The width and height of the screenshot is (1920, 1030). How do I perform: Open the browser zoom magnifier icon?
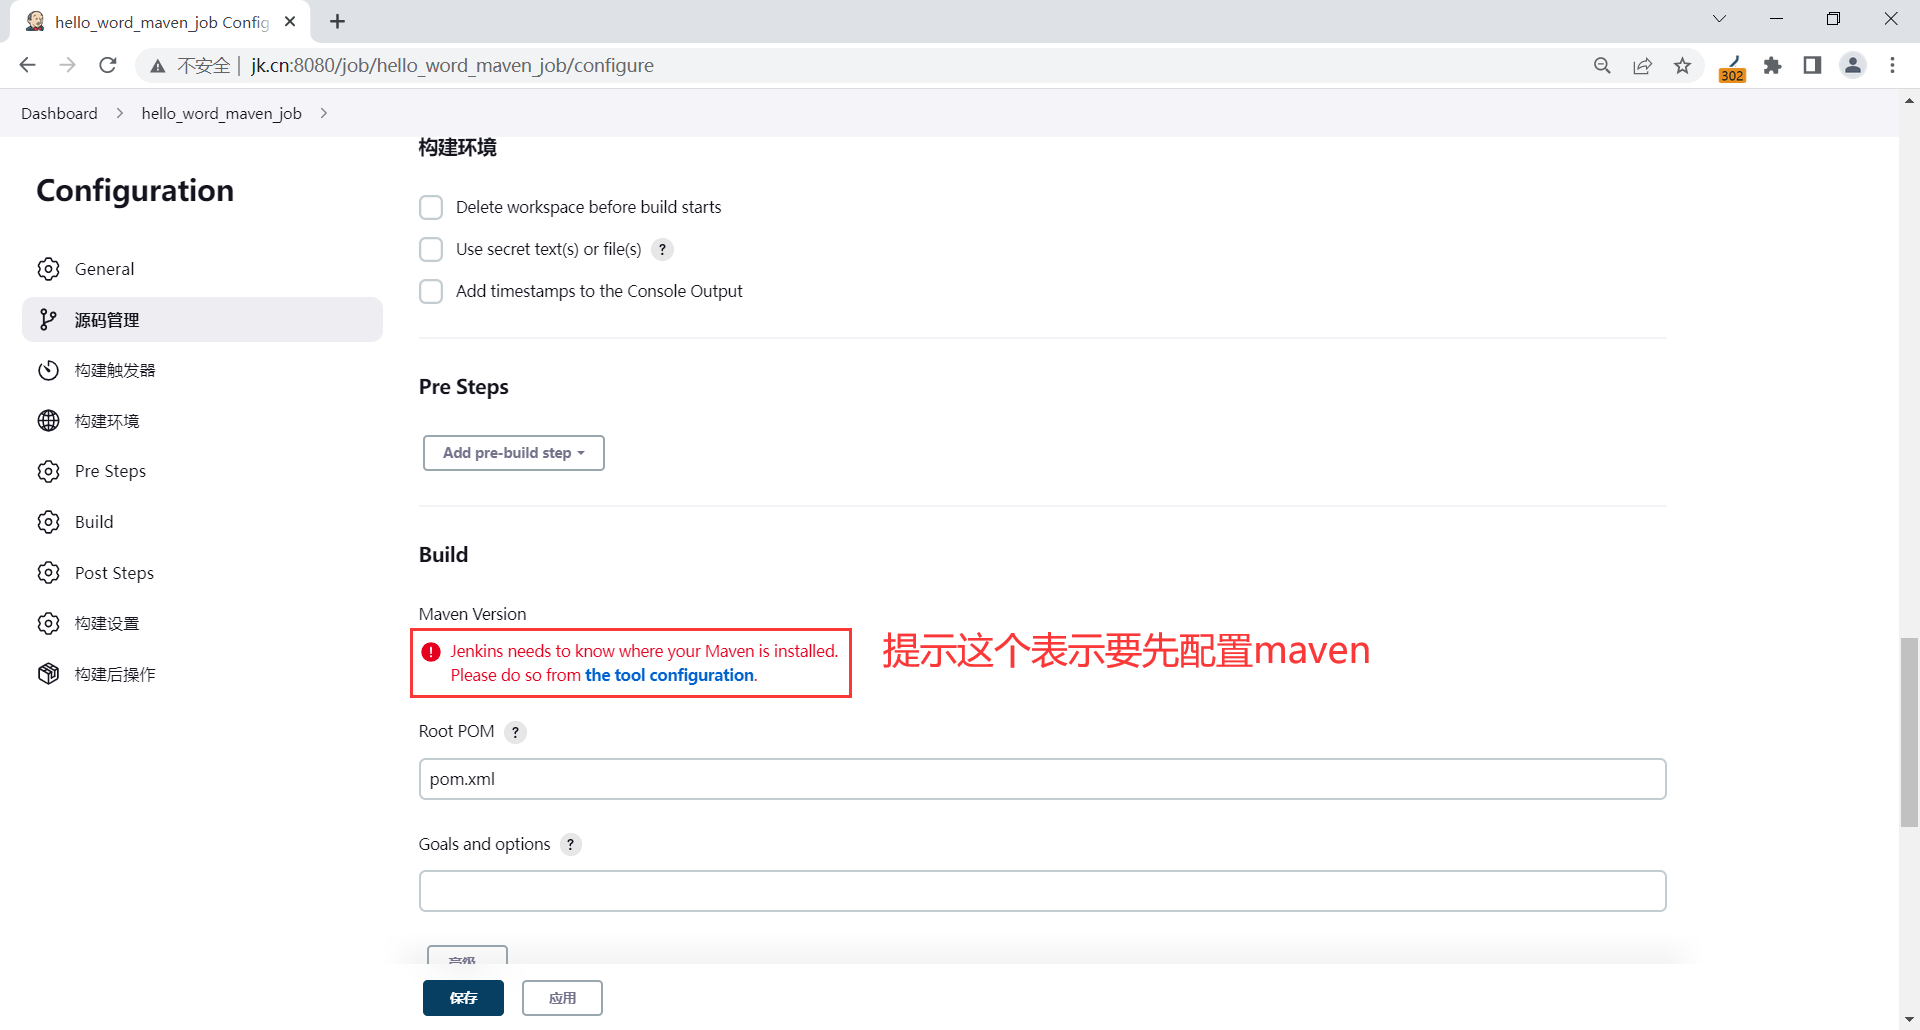tap(1602, 65)
